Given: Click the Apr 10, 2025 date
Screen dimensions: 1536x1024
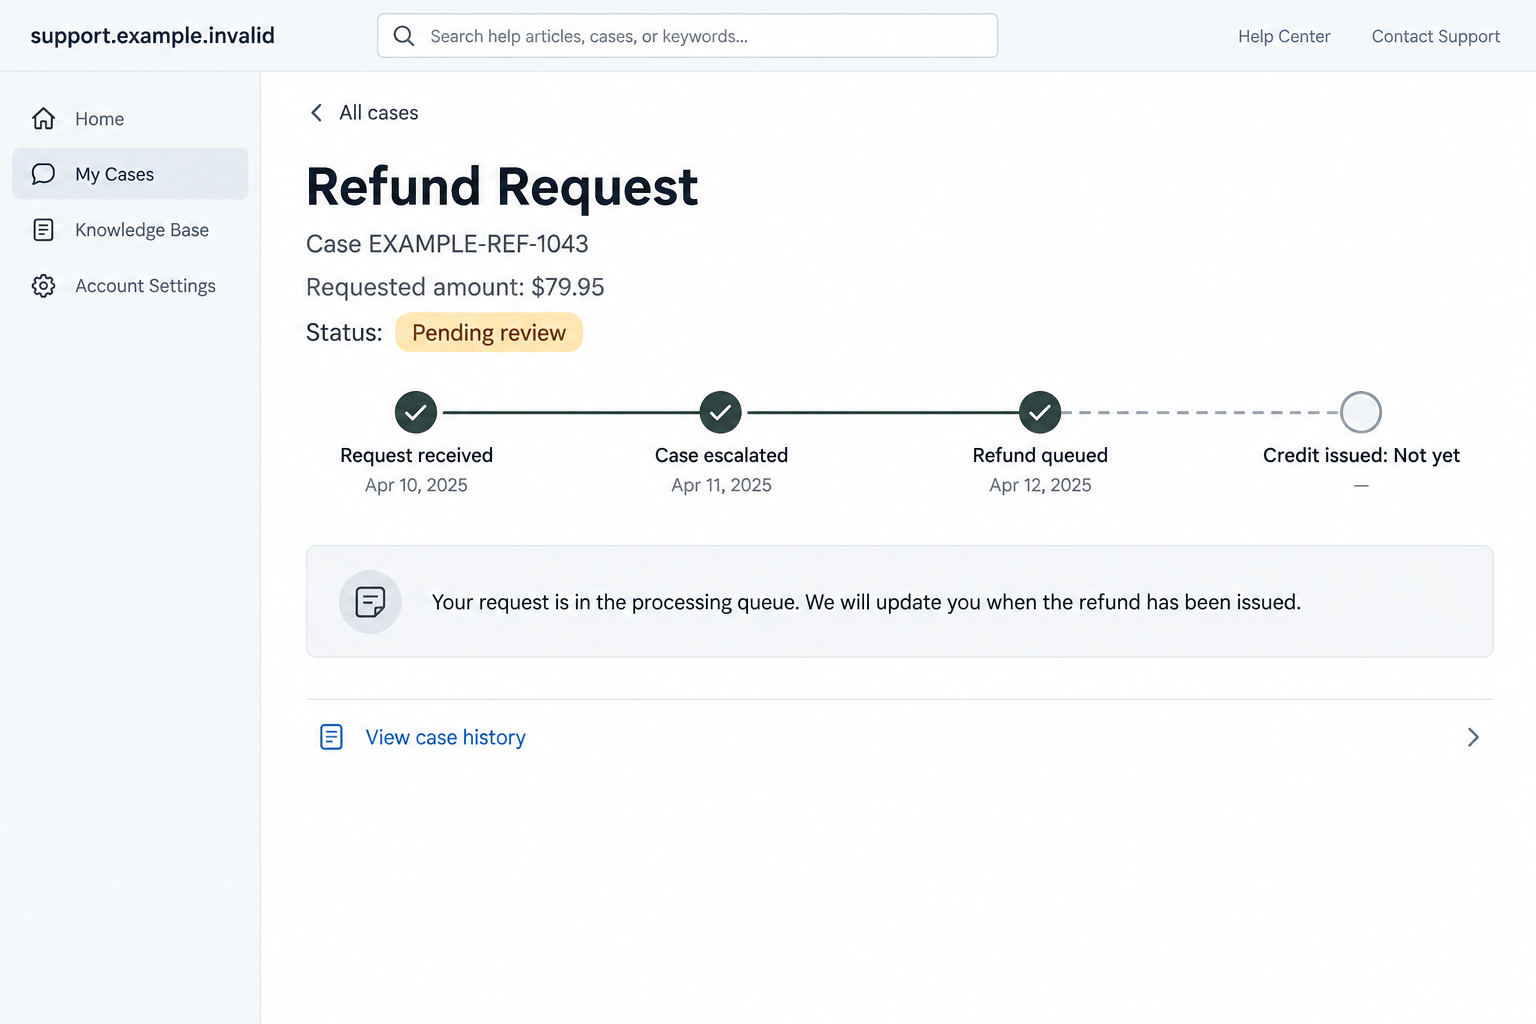Looking at the screenshot, I should [x=416, y=485].
